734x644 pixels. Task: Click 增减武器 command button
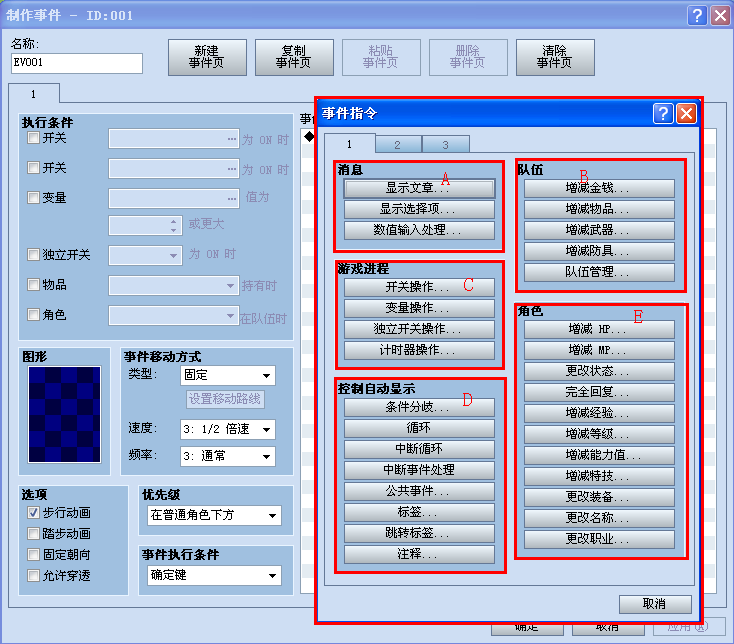[x=599, y=230]
